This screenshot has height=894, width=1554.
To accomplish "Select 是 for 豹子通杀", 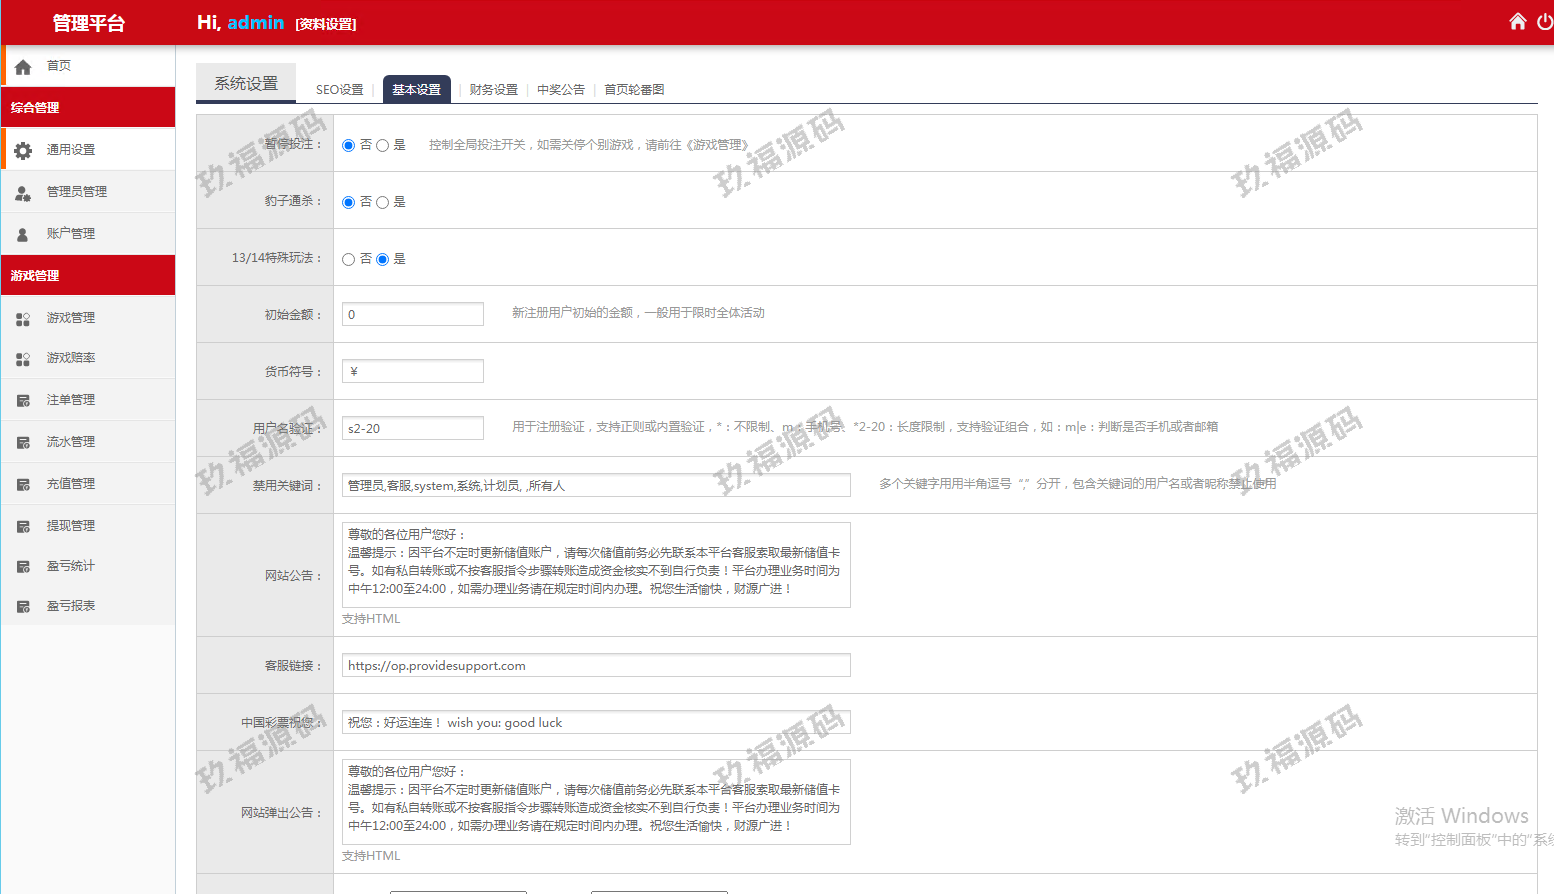I will 382,203.
